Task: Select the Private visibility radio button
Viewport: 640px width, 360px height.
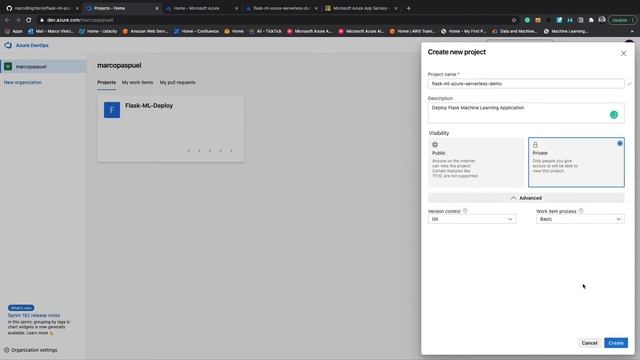Action: 620,143
